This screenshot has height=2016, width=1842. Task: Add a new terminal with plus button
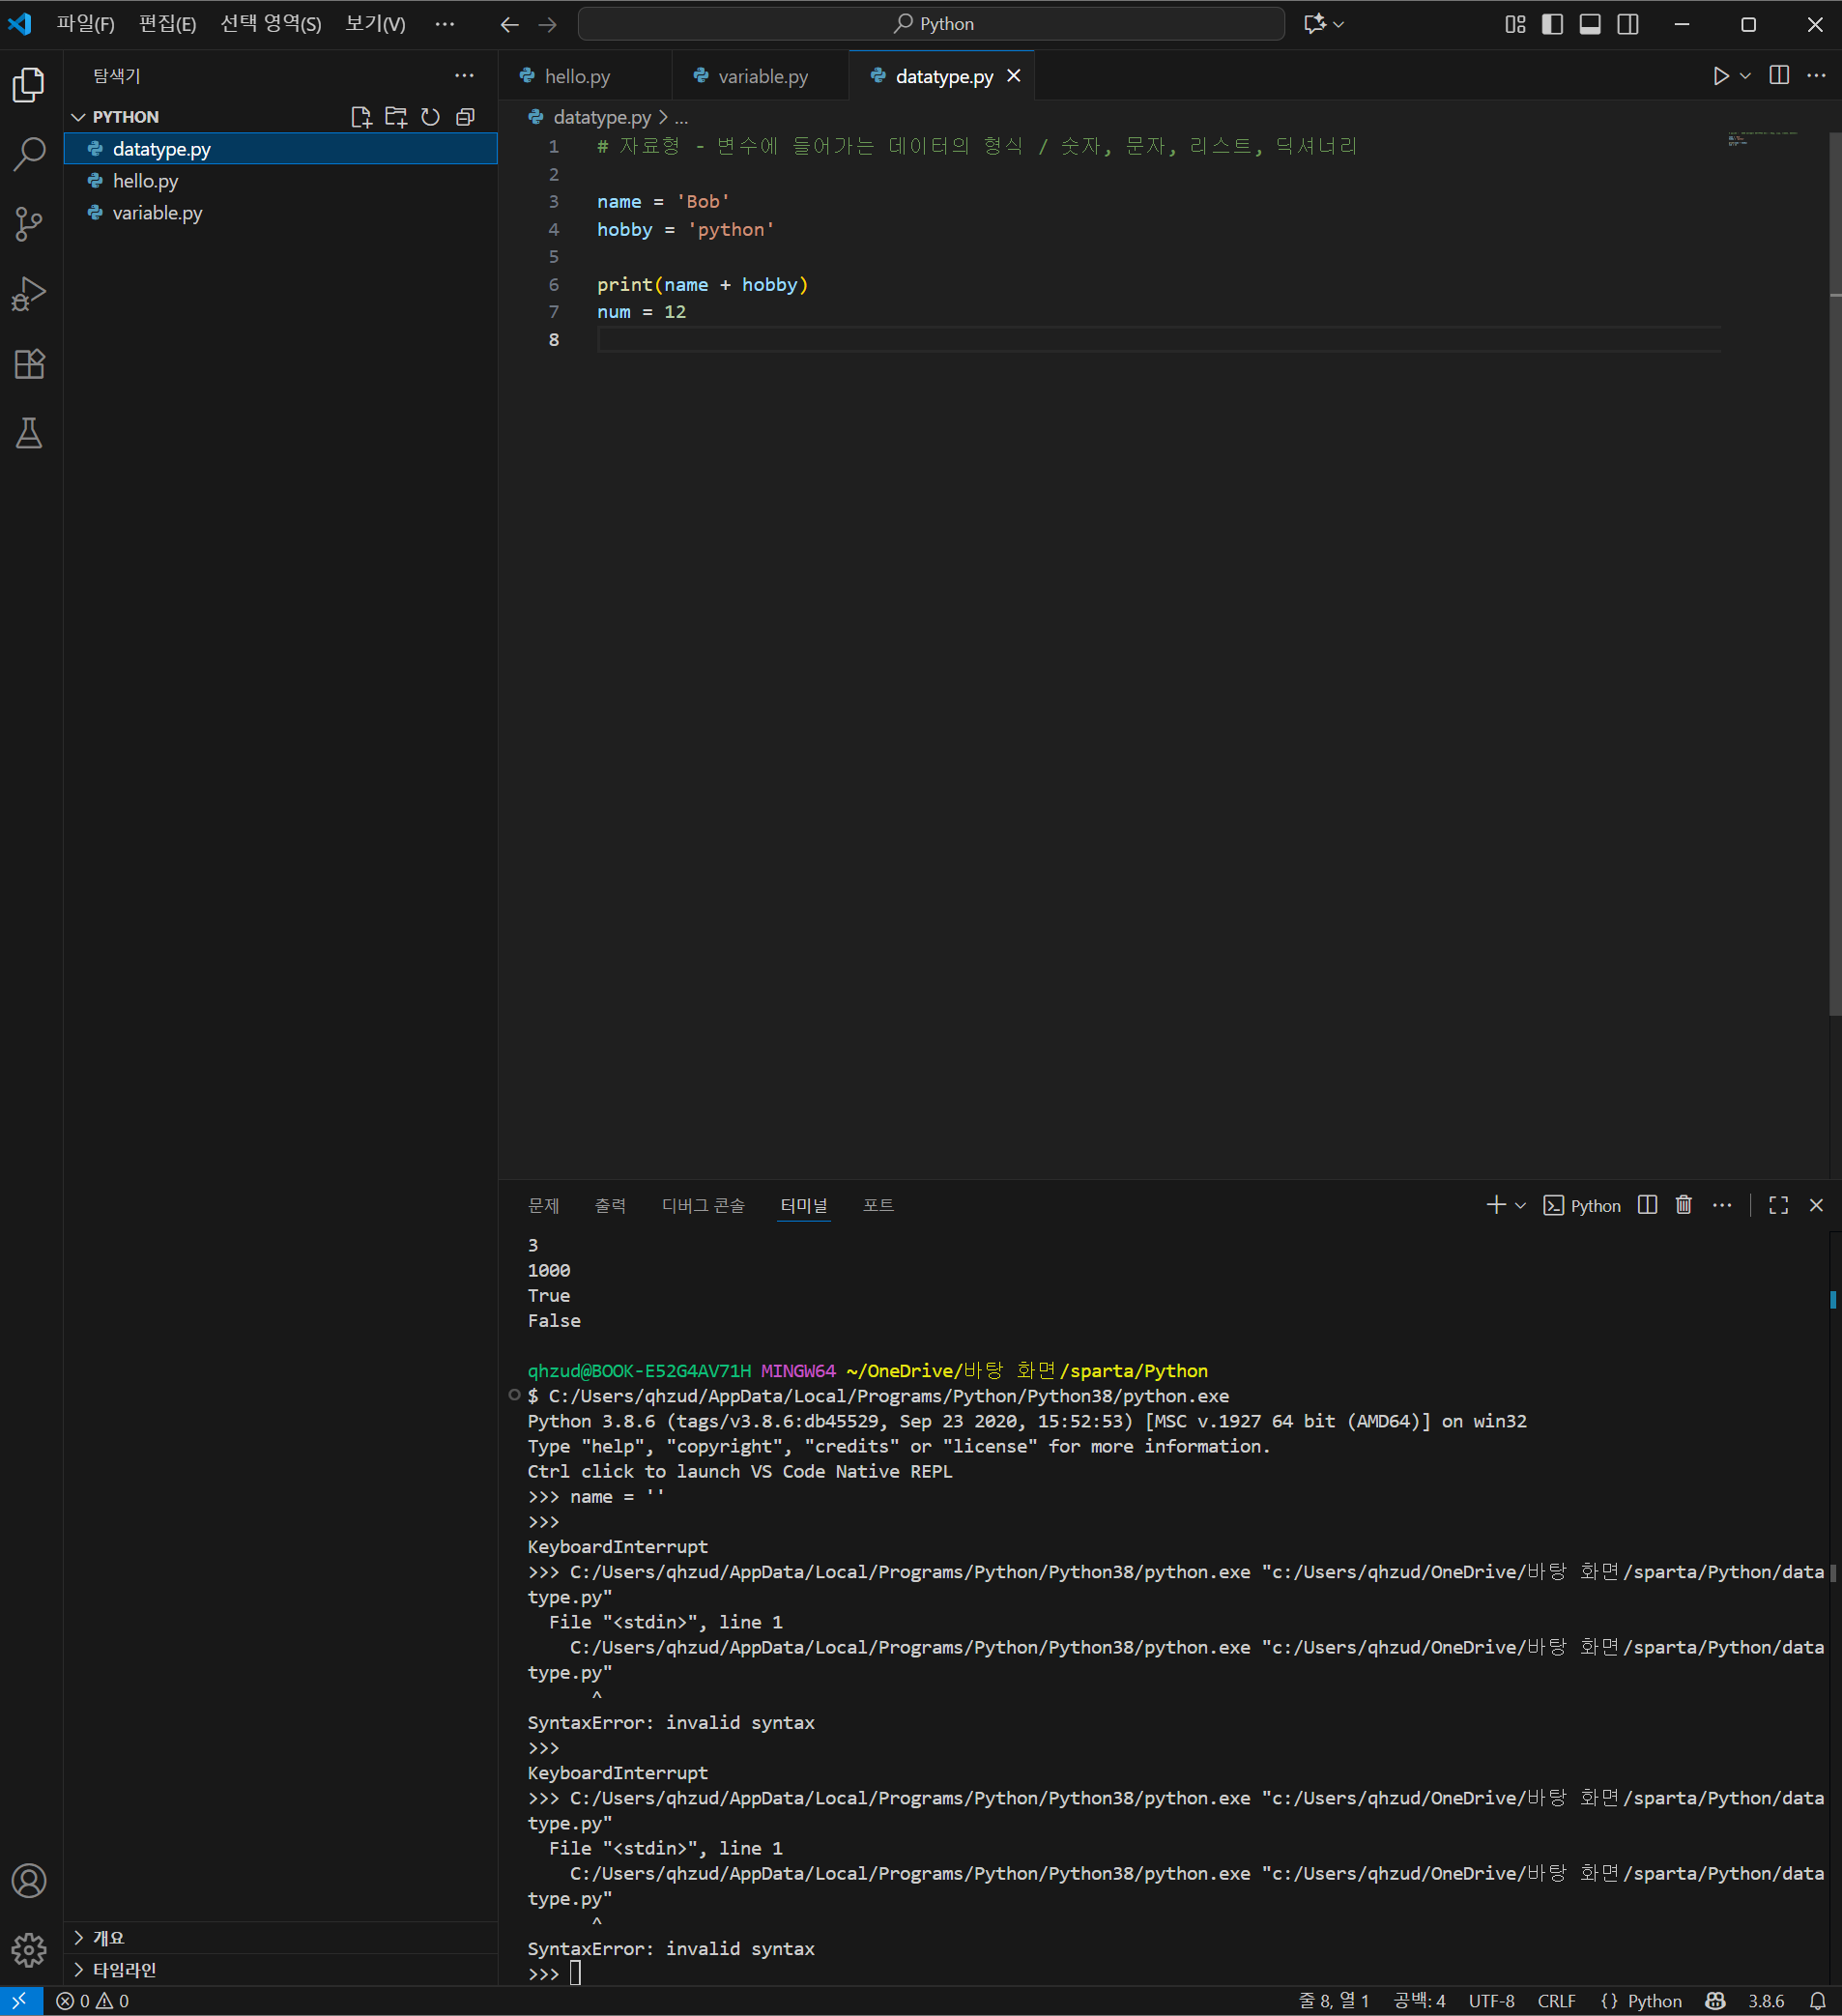click(1496, 1205)
